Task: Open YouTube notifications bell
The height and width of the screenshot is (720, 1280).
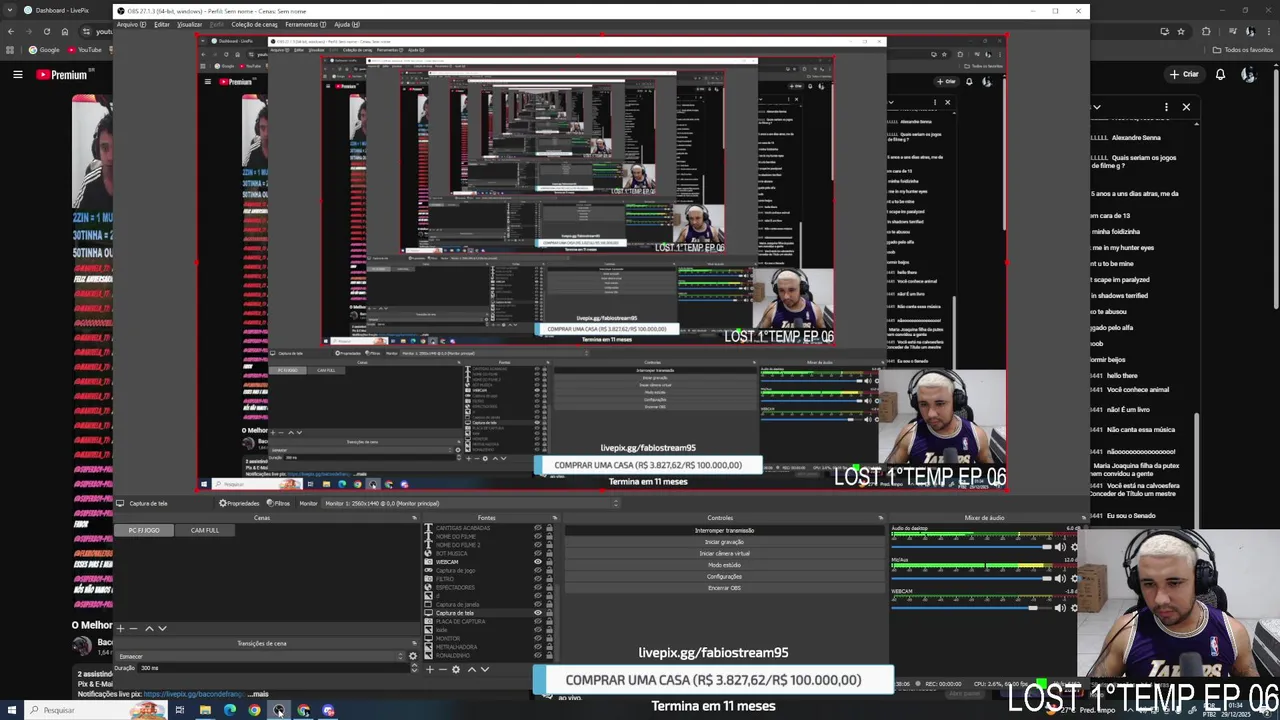Action: 1220,74
